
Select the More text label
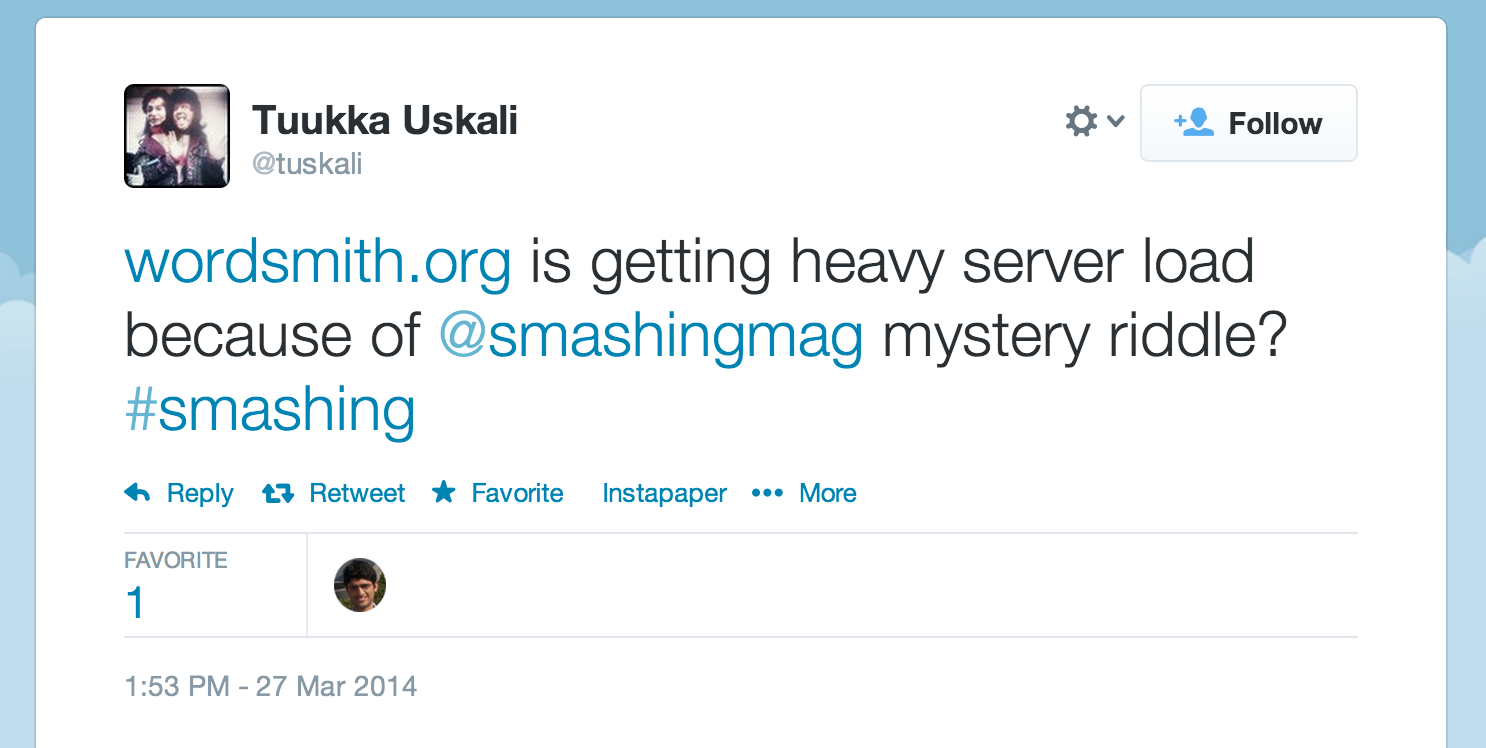(x=828, y=493)
